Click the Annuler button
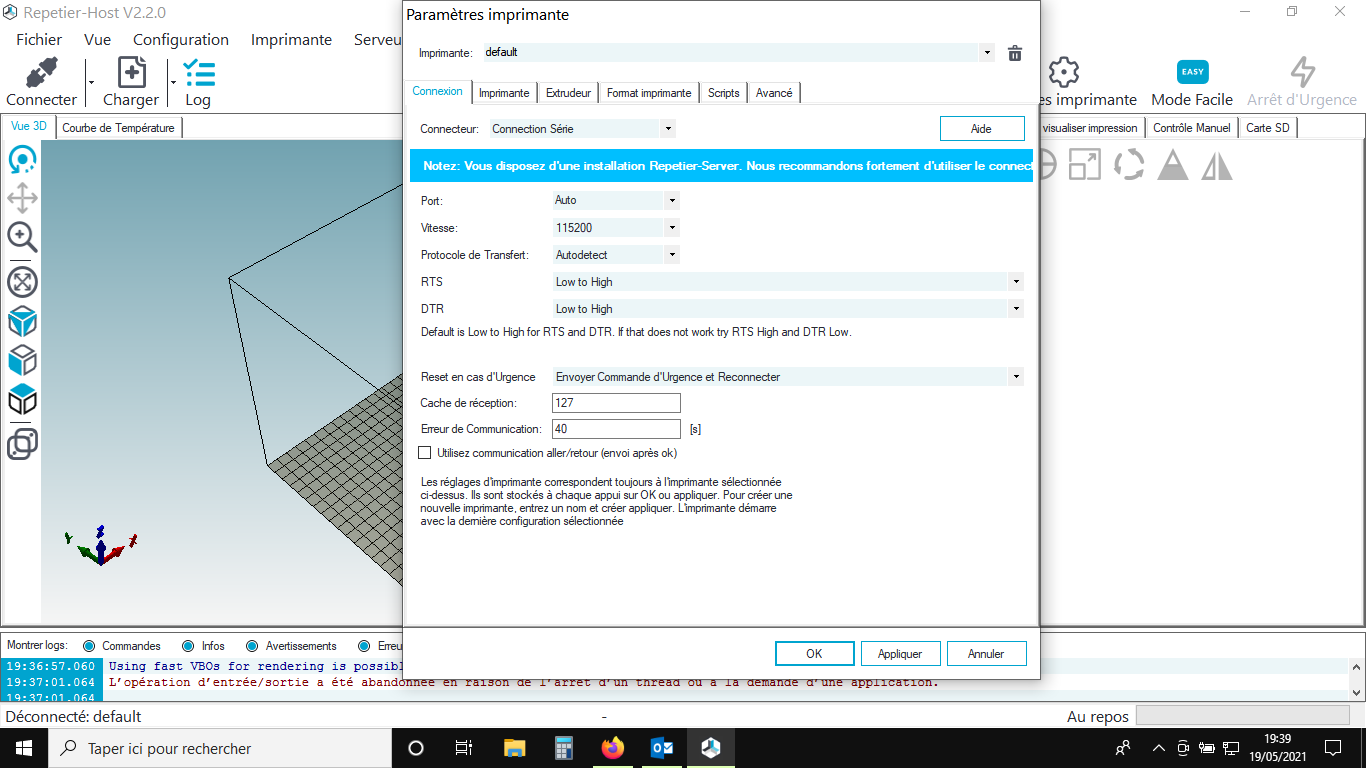 (x=986, y=653)
